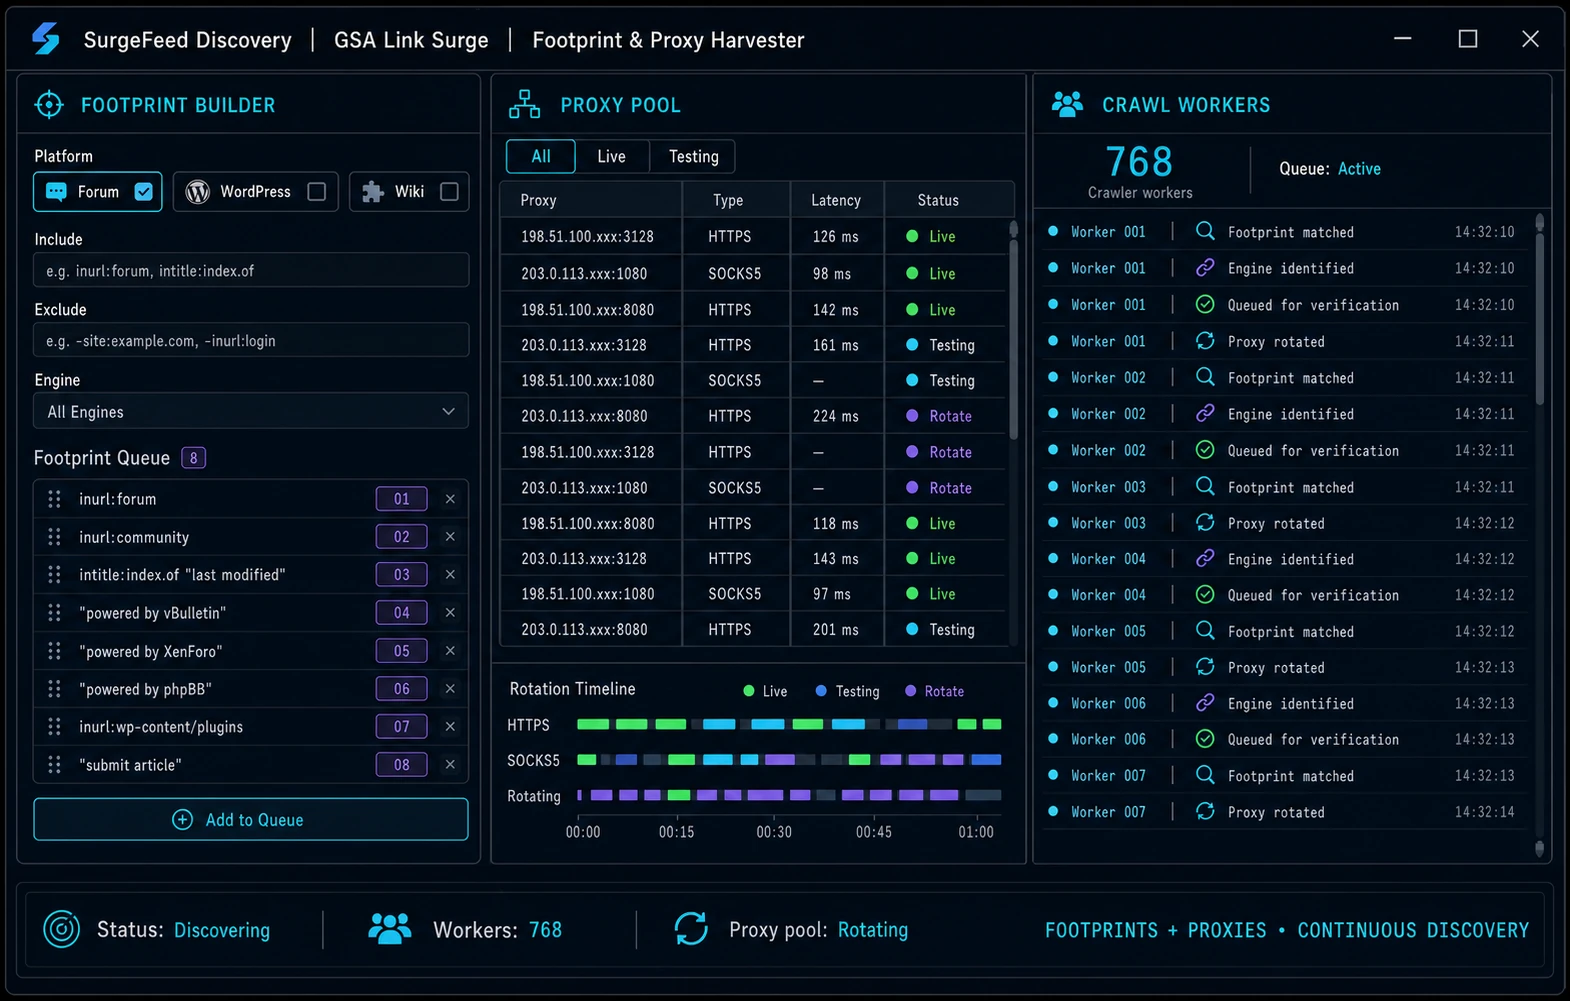Image resolution: width=1570 pixels, height=1001 pixels.
Task: Open the All Engines dropdown
Action: click(x=251, y=411)
